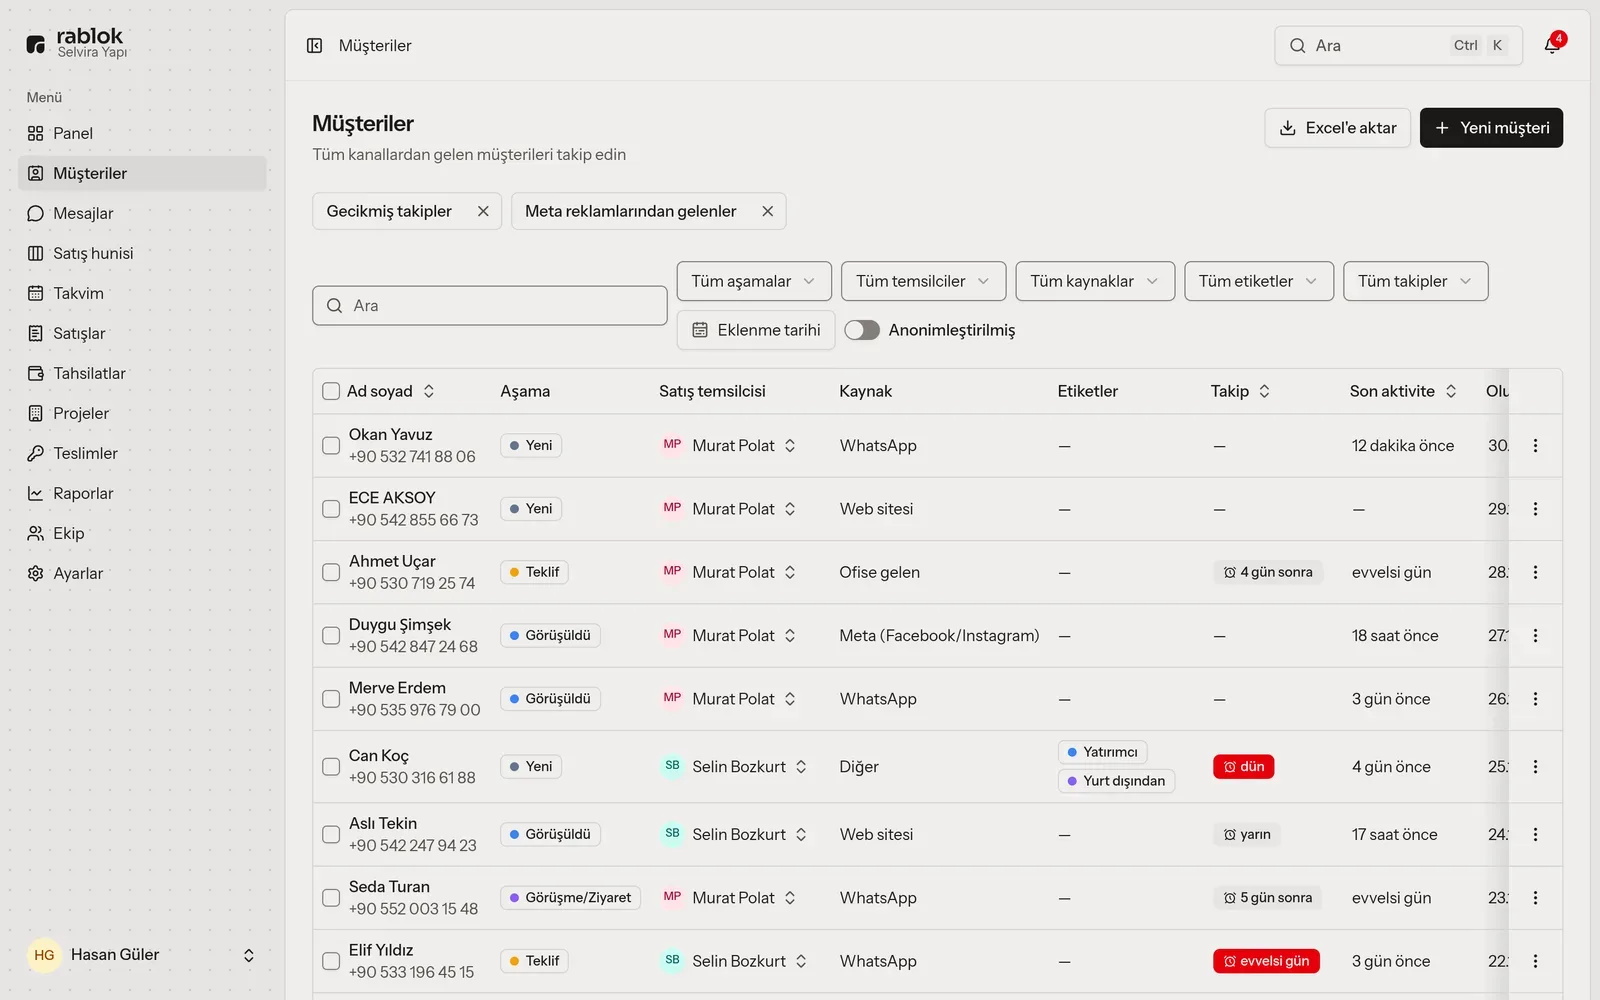Open the Eklenme tarihi date filter
This screenshot has width=1600, height=1000.
click(756, 330)
